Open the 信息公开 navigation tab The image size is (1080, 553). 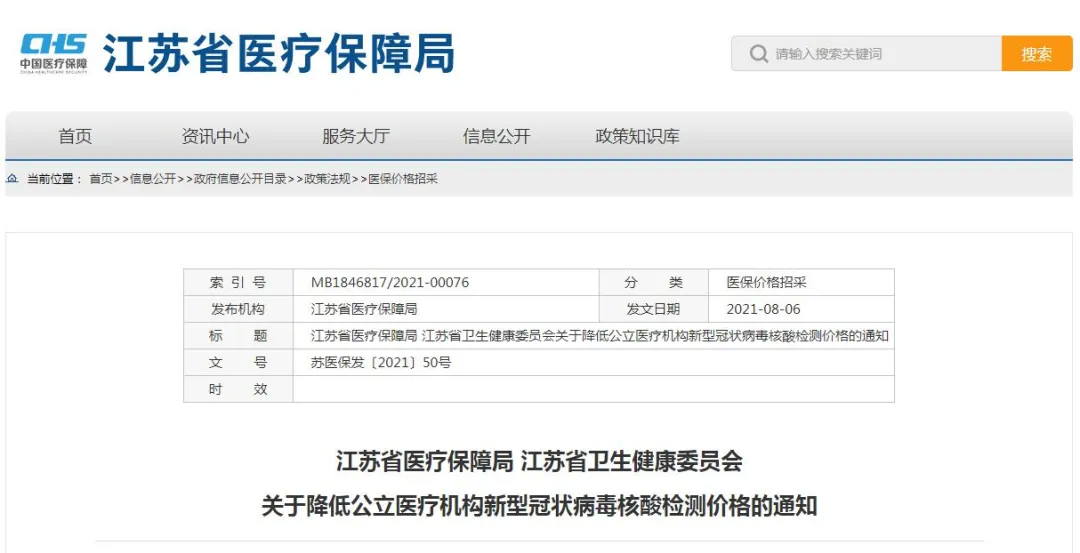click(497, 136)
